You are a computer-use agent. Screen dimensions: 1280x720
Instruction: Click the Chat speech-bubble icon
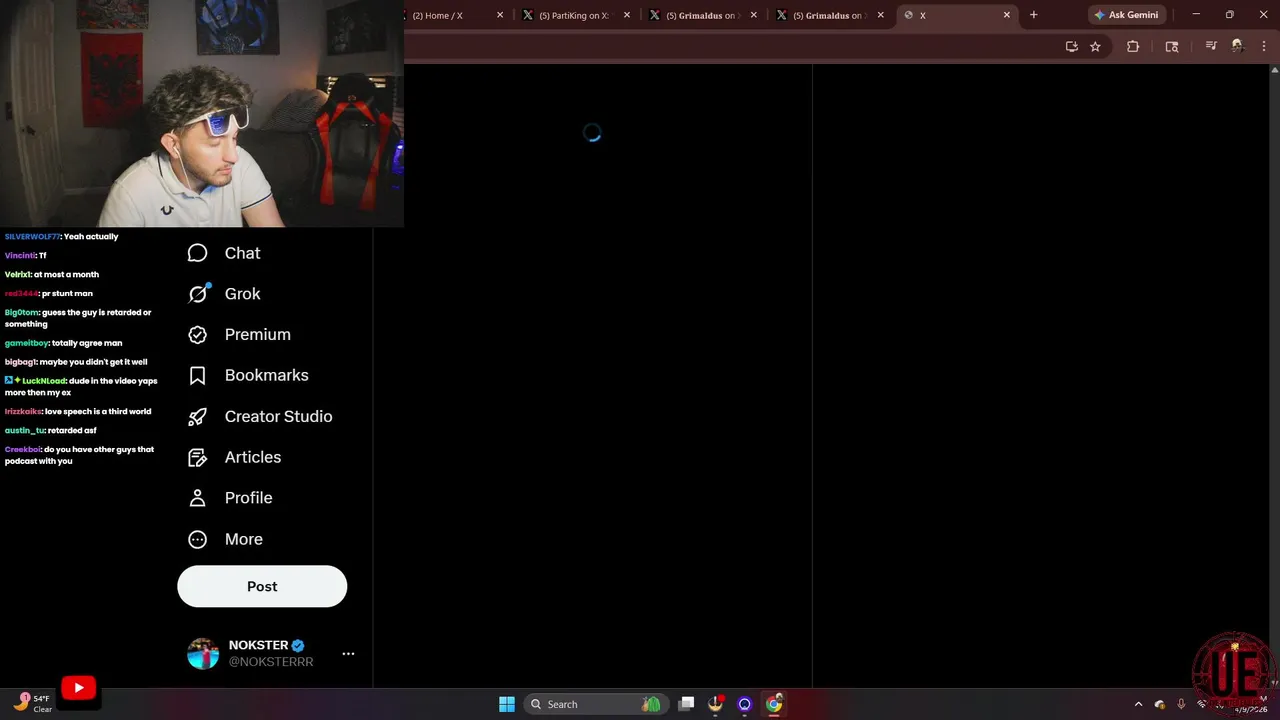tap(198, 253)
